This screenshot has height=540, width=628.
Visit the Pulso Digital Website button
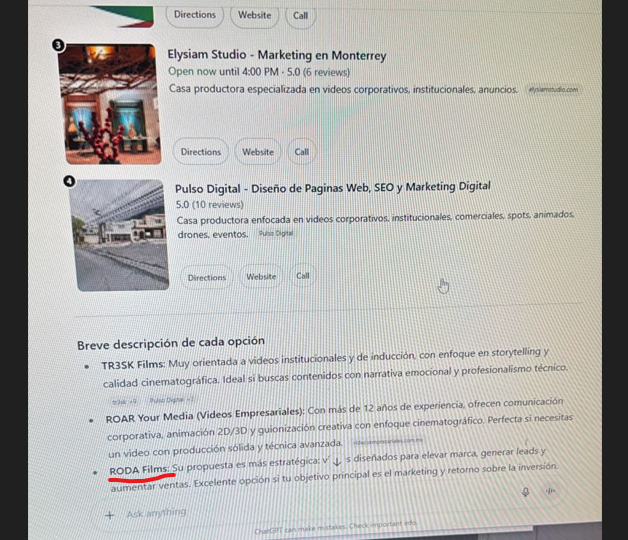(x=261, y=277)
